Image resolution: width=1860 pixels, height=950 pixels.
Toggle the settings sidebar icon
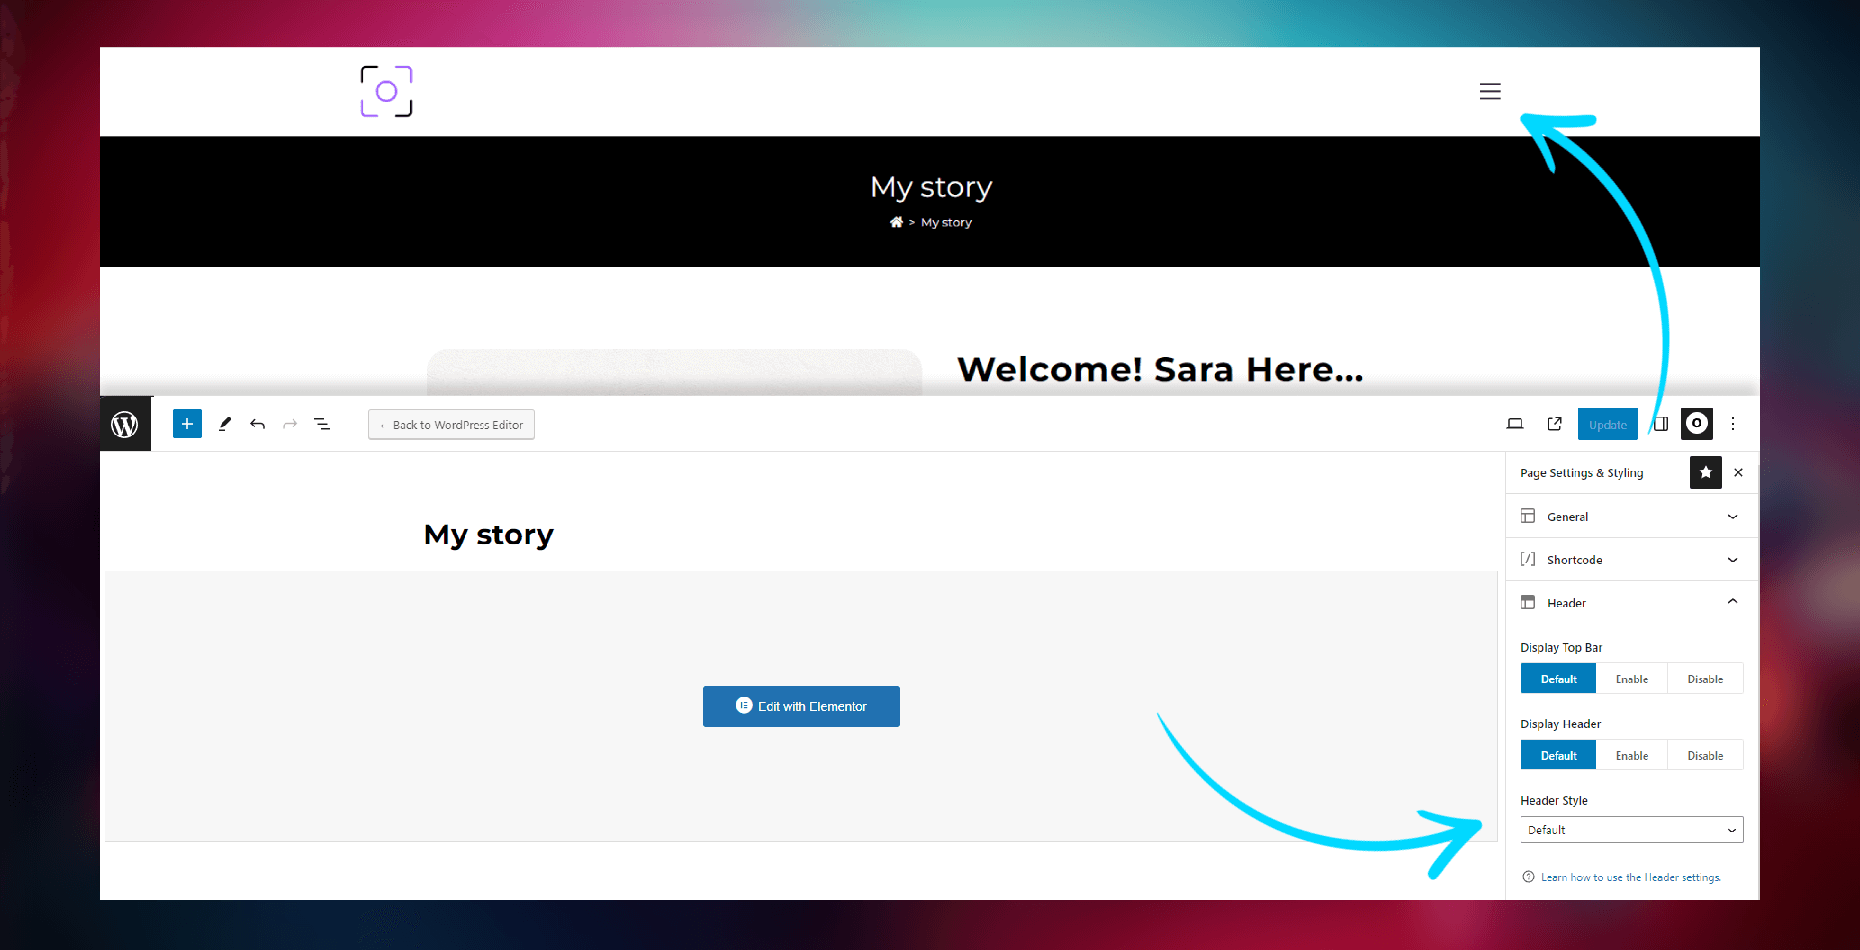pyautogui.click(x=1660, y=424)
